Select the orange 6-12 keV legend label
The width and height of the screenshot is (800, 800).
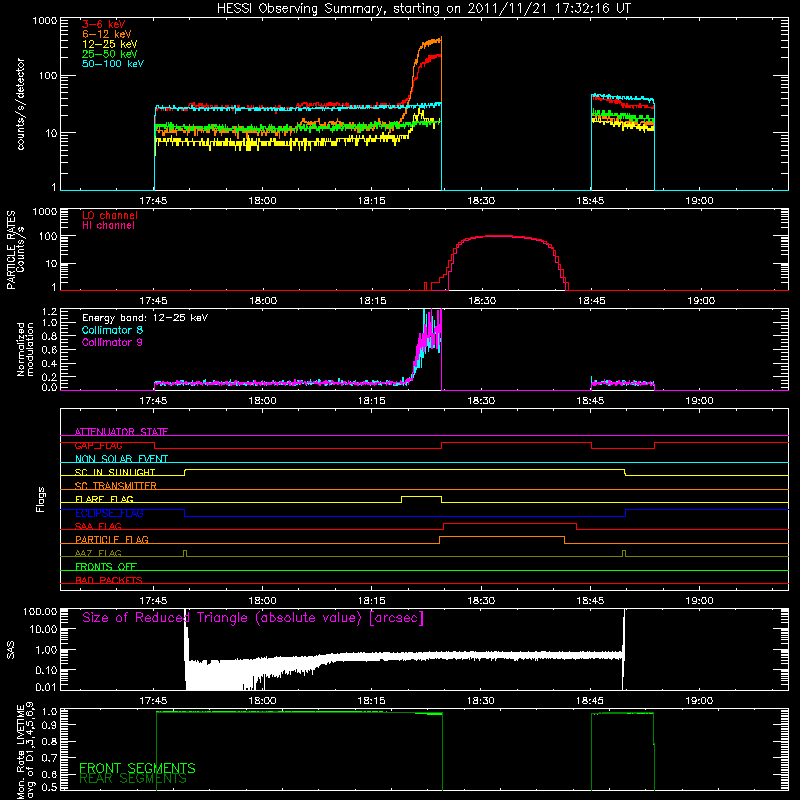107,34
